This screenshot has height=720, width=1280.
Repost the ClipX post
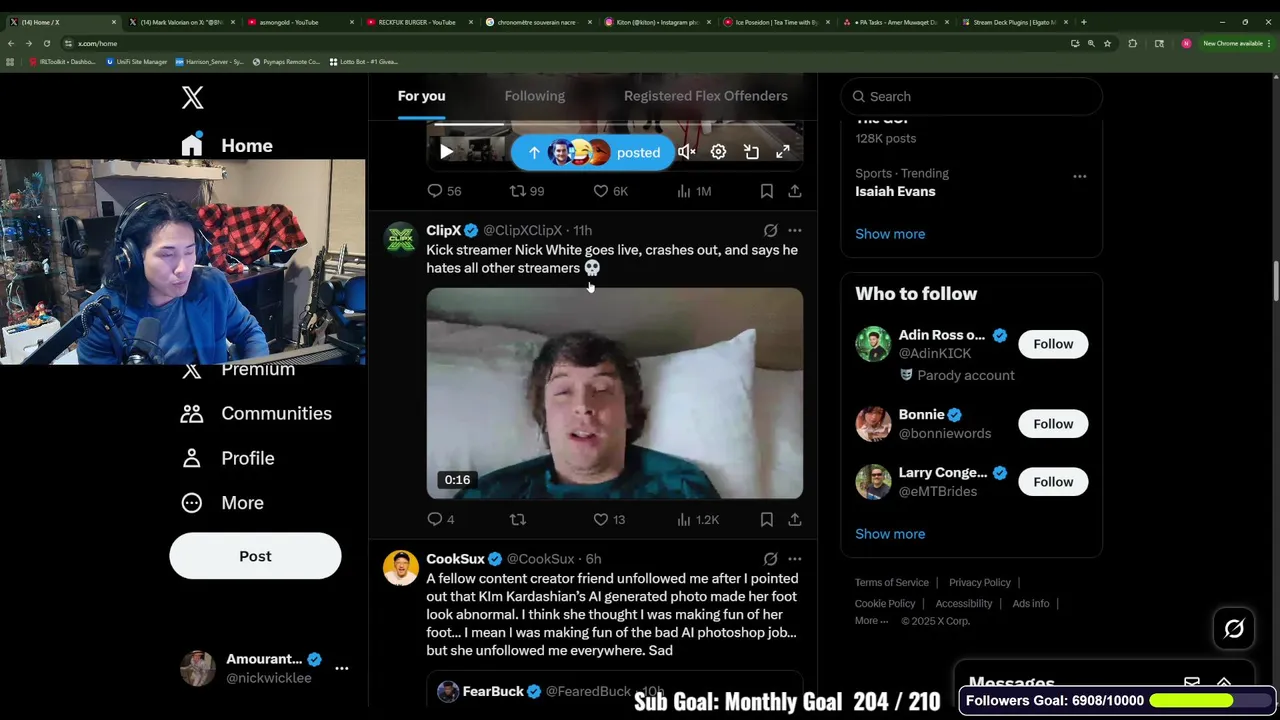[x=518, y=520]
